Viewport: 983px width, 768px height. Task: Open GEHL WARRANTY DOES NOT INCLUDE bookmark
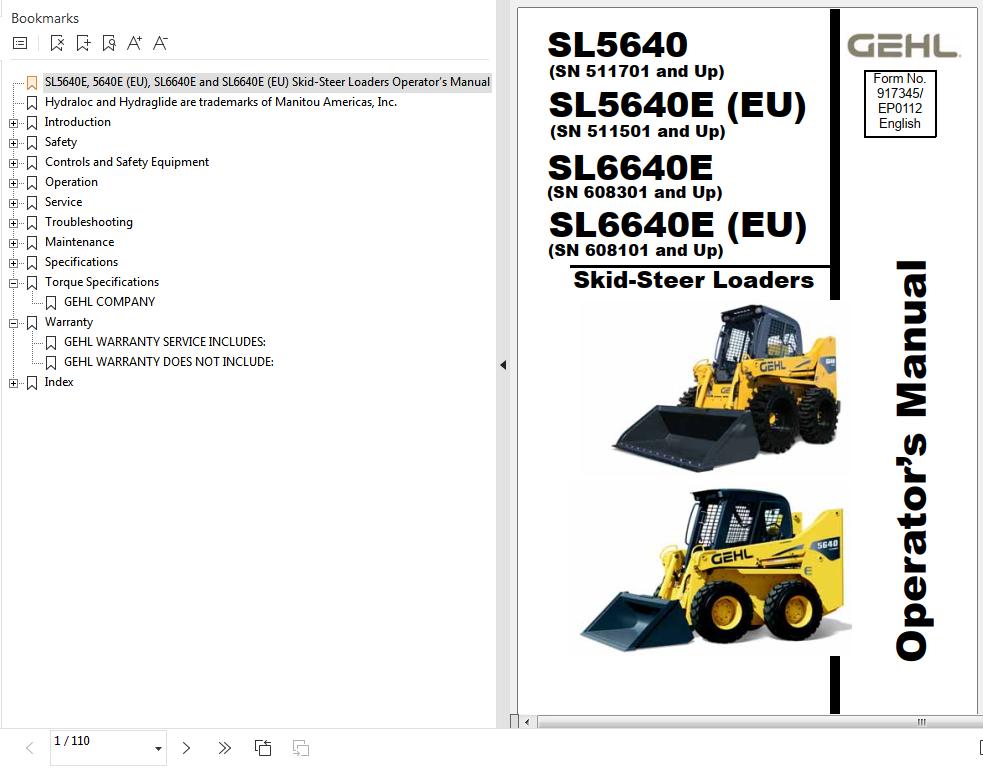point(169,362)
